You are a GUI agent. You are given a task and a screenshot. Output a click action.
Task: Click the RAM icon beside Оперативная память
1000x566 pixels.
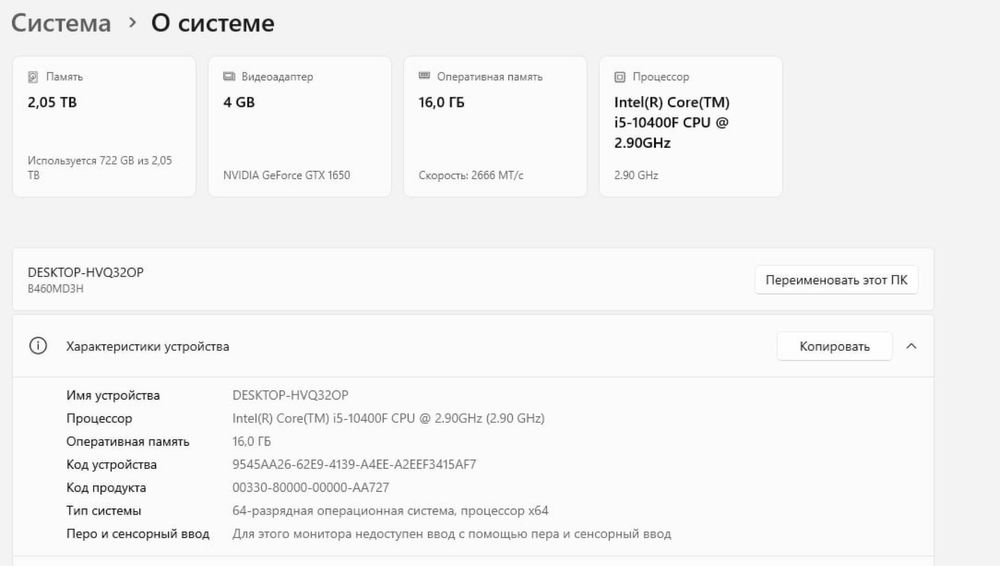pos(424,76)
